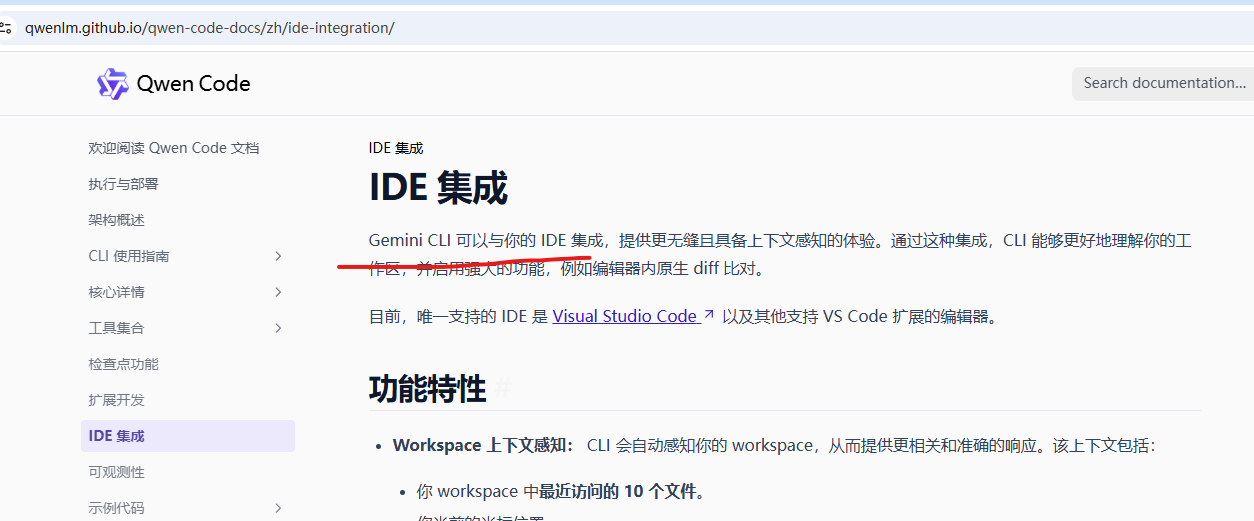The image size is (1254, 521).
Task: Open the 检查点功能 sidebar item
Action: pos(123,364)
